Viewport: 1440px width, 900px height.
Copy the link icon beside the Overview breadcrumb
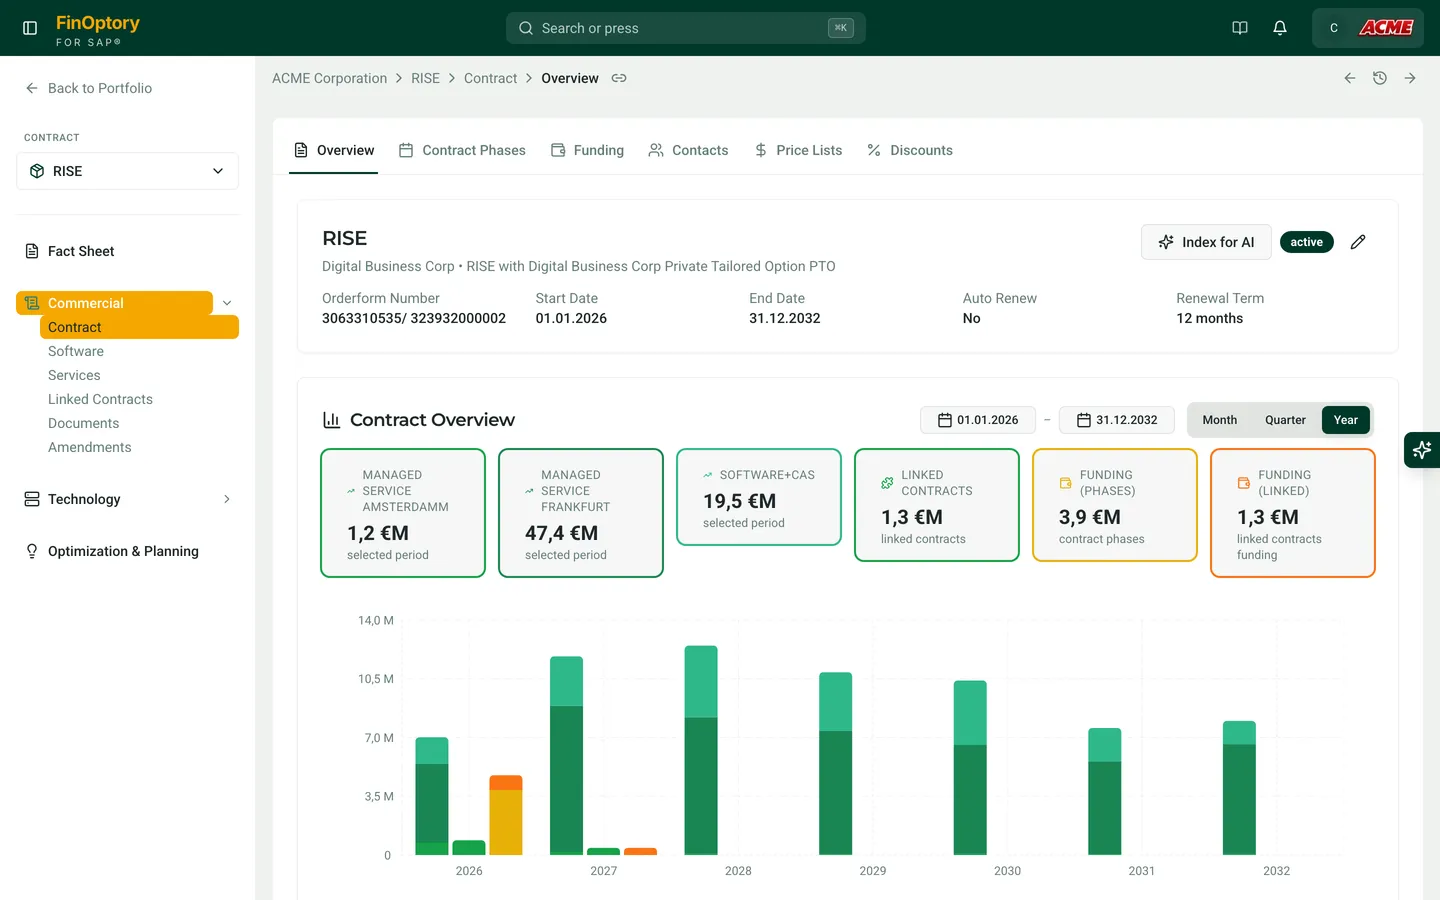click(x=619, y=78)
